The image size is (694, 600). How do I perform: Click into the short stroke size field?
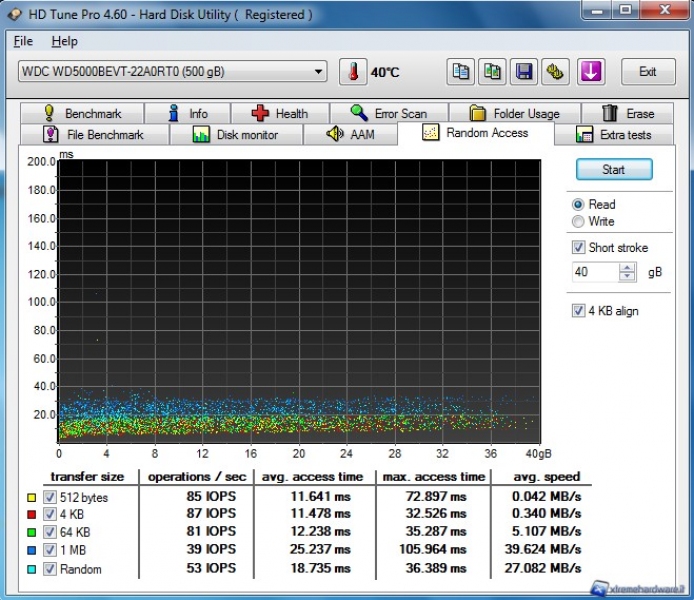click(x=594, y=272)
